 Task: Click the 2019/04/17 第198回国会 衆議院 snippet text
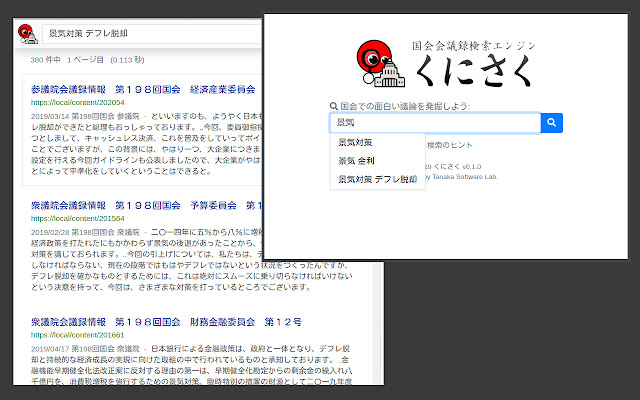coord(85,349)
